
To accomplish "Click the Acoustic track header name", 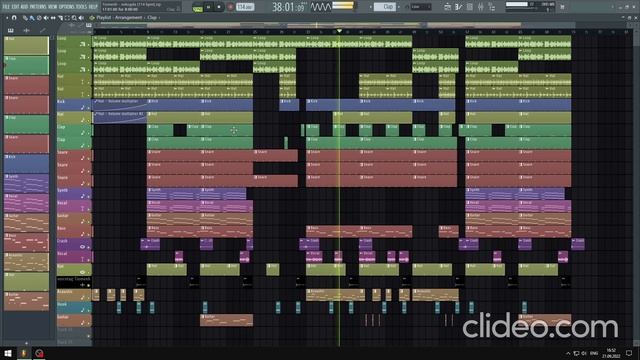I will [x=64, y=291].
